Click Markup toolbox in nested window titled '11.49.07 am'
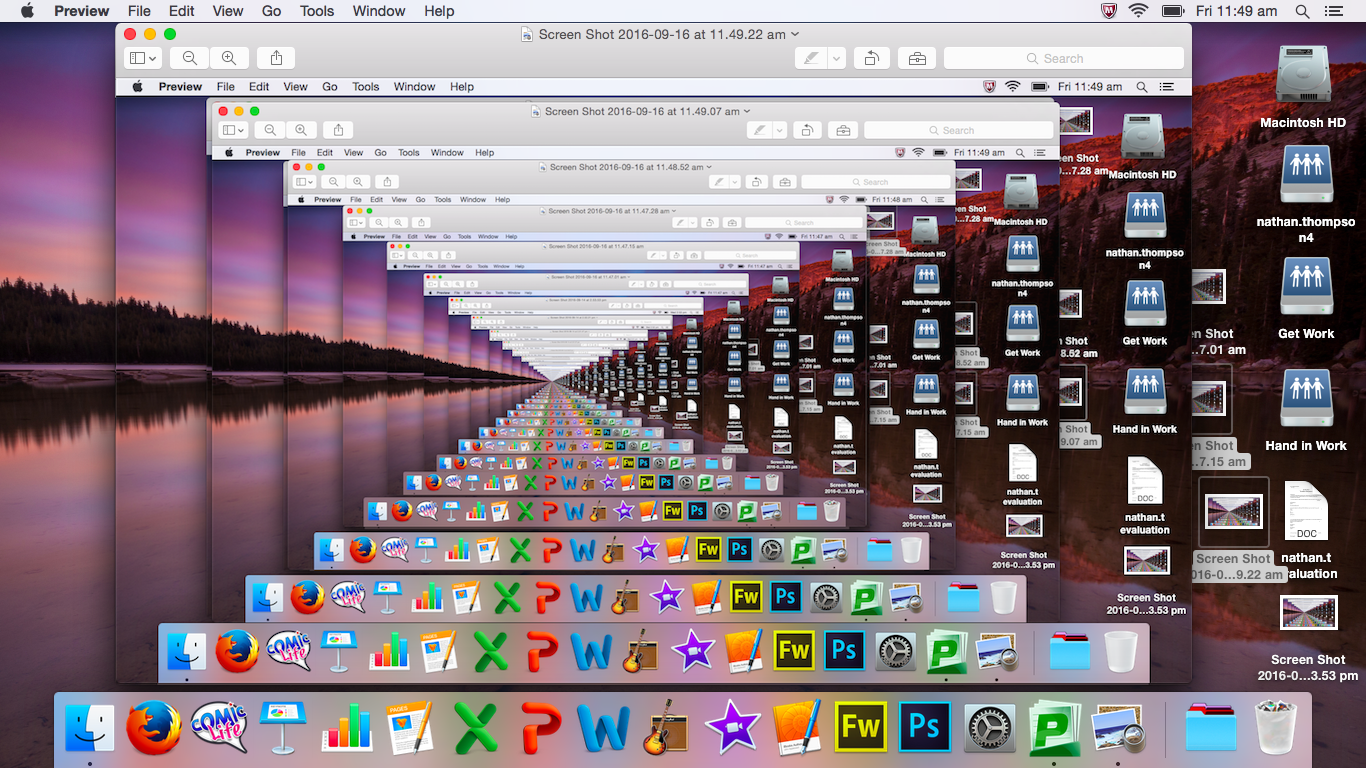The image size is (1366, 768). pyautogui.click(x=843, y=130)
